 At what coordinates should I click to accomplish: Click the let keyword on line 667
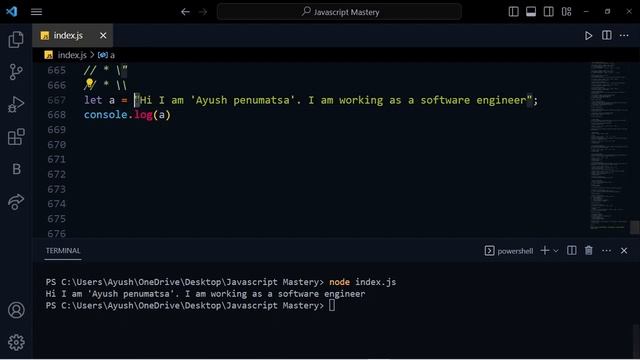tap(93, 100)
